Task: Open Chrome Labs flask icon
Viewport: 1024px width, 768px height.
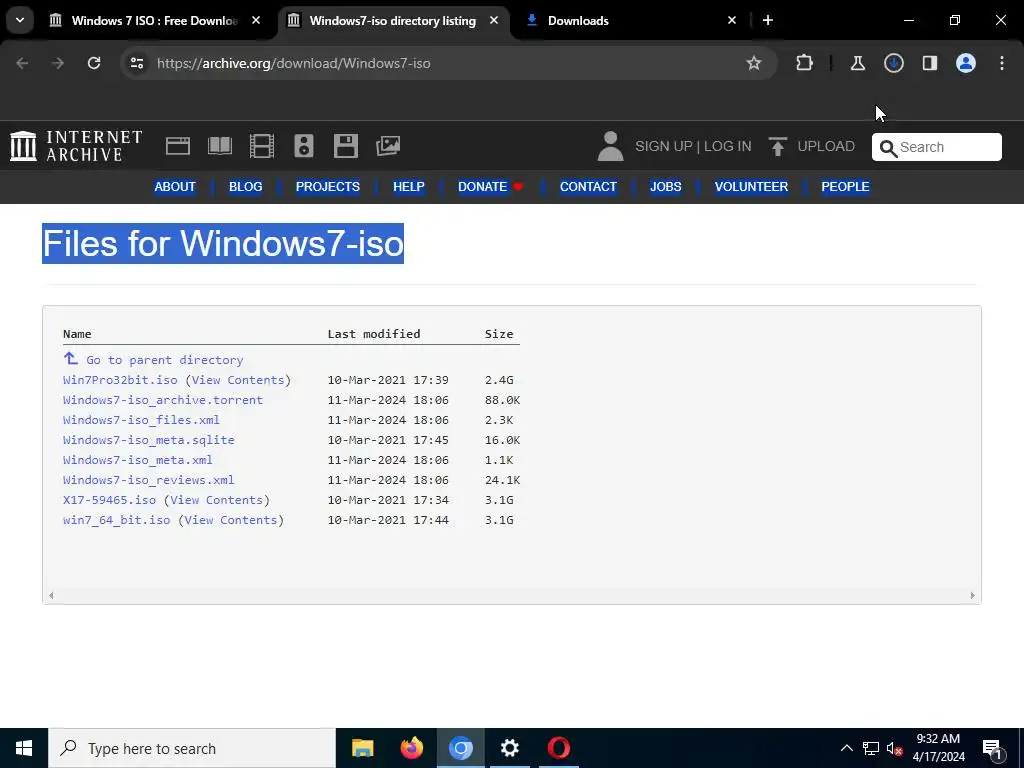Action: click(x=857, y=63)
